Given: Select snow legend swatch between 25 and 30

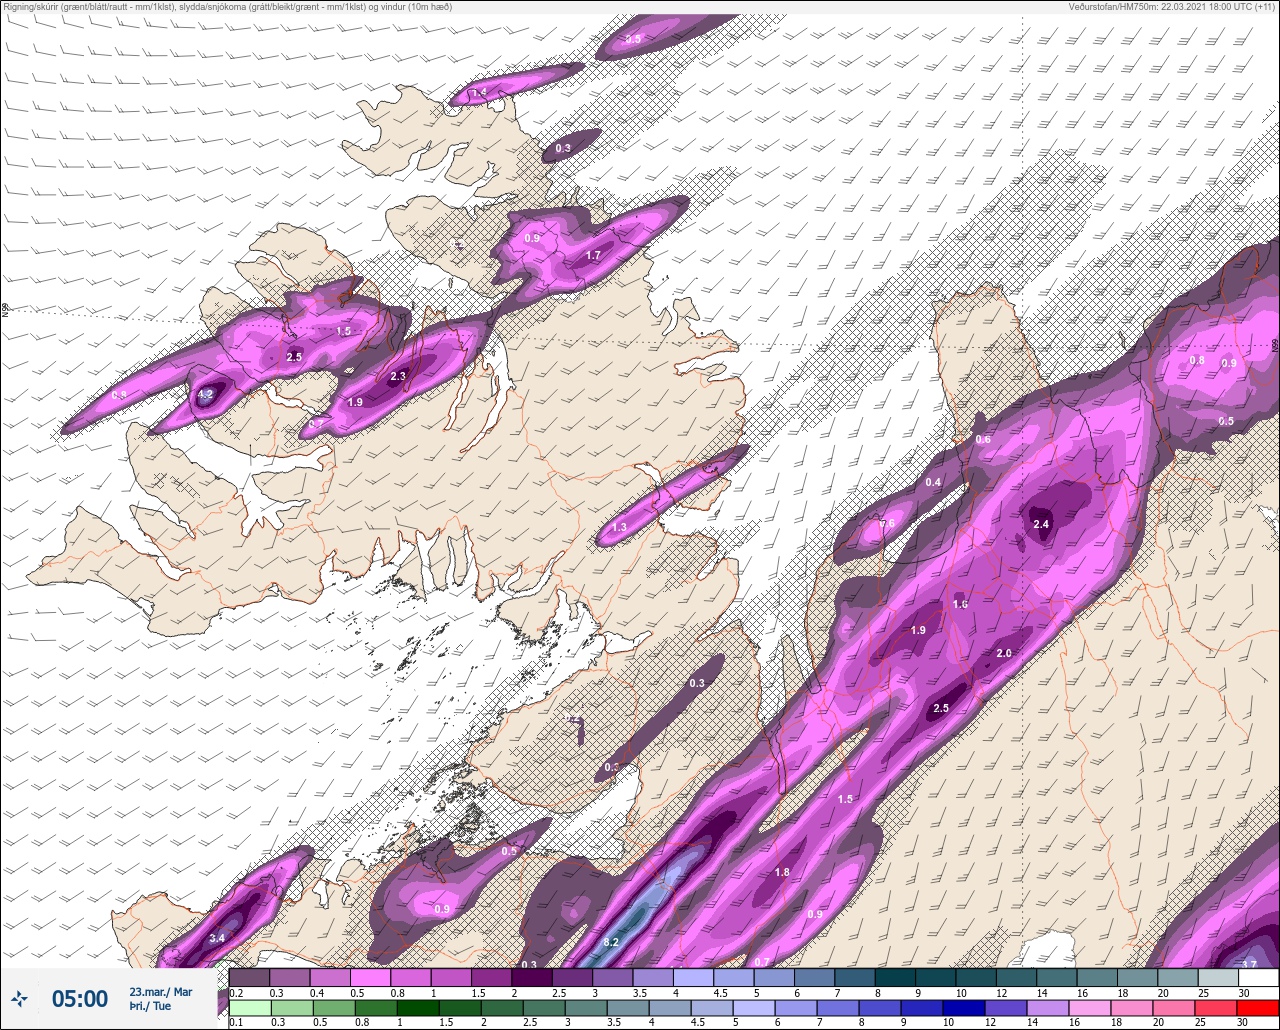Looking at the screenshot, I should point(1219,977).
